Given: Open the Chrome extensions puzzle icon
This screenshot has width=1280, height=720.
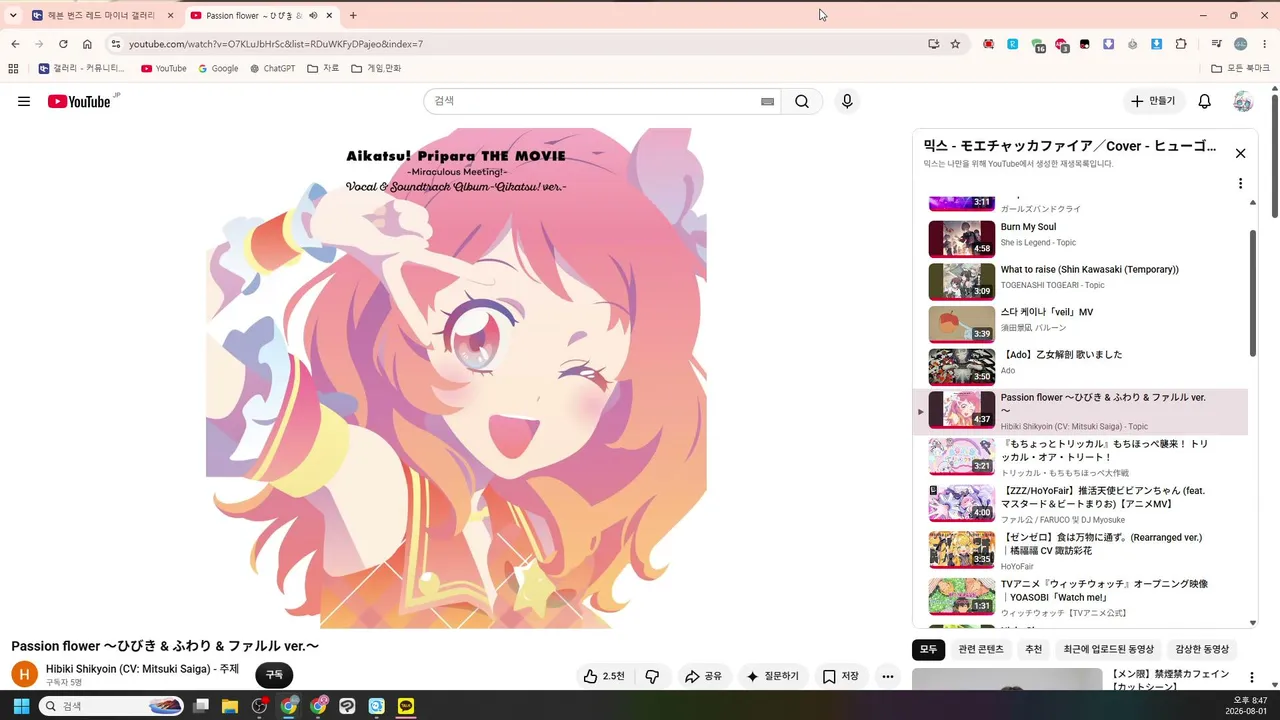Looking at the screenshot, I should (x=1181, y=44).
